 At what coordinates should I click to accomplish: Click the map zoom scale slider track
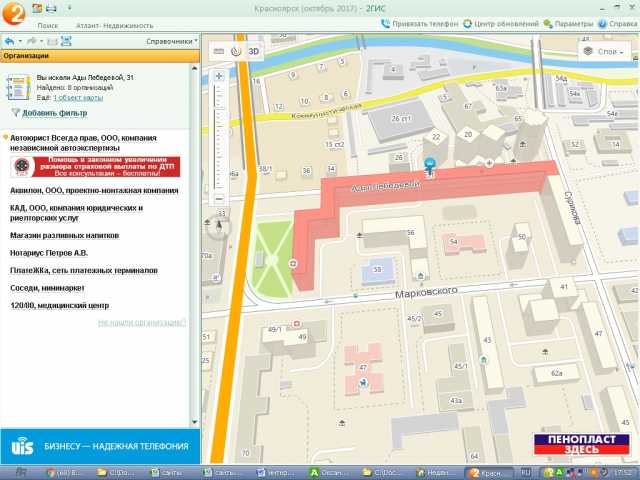click(x=219, y=138)
